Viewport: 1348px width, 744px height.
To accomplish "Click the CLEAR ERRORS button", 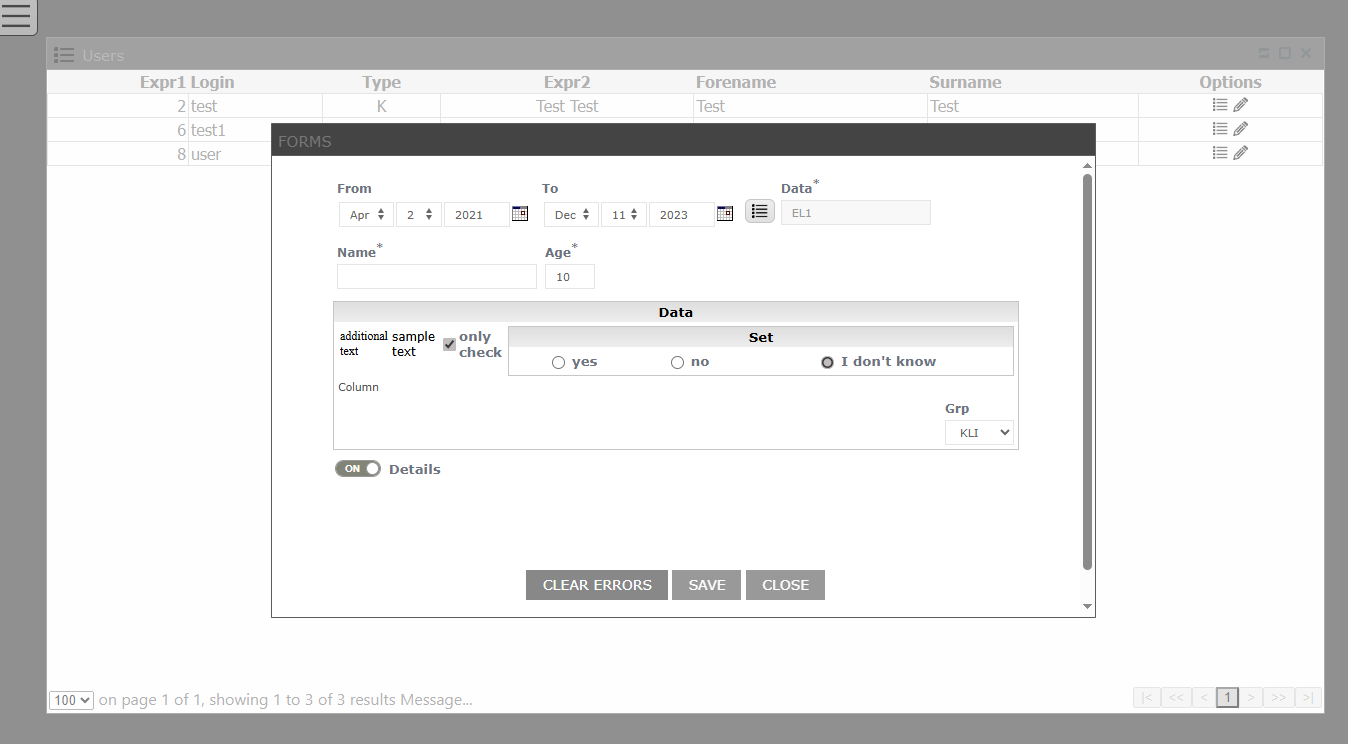I will [x=597, y=585].
